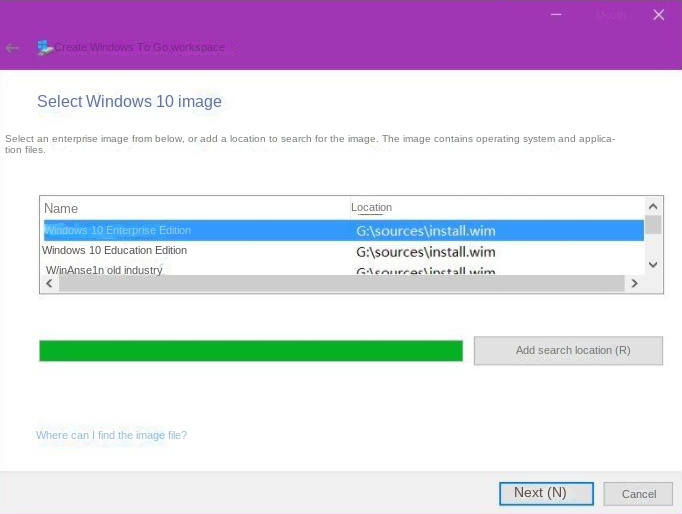The height and width of the screenshot is (514, 682).
Task: Click the Cancel button
Action: pyautogui.click(x=638, y=494)
